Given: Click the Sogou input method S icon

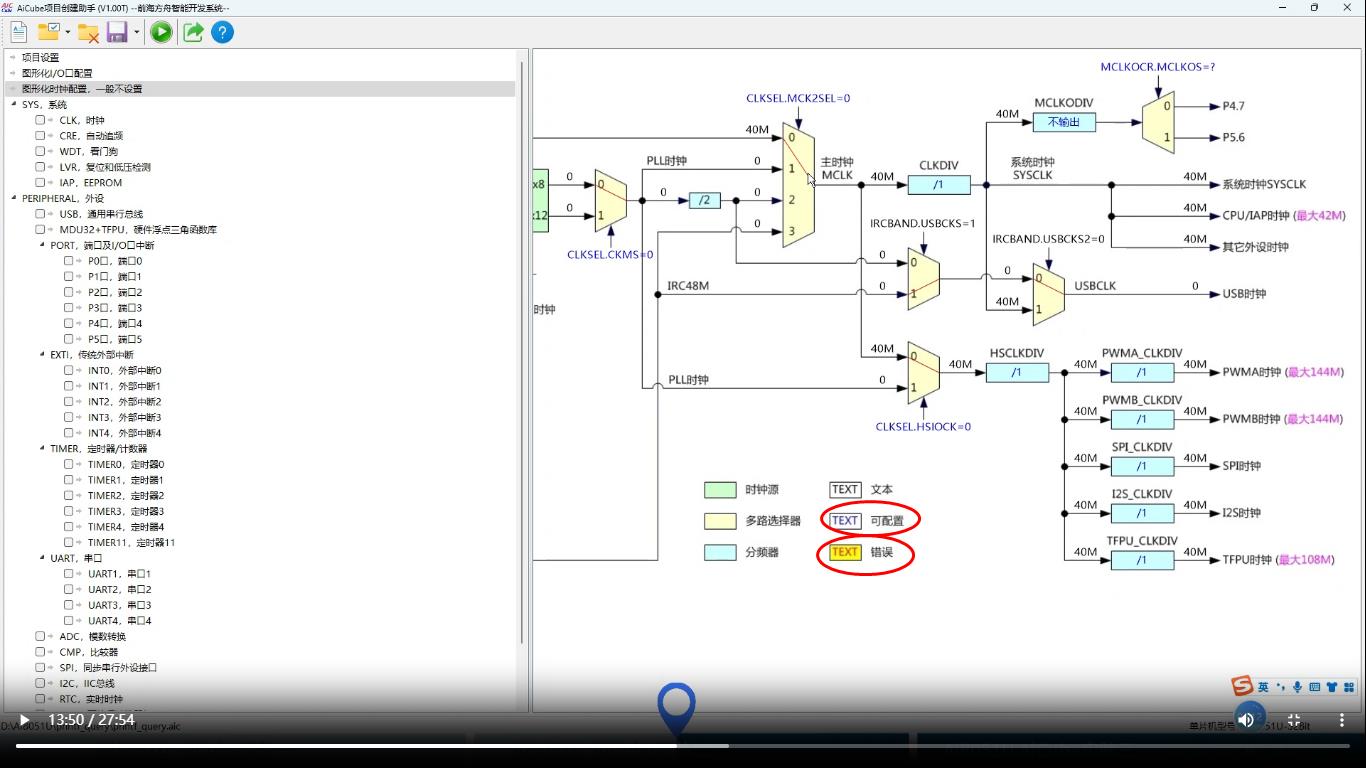Looking at the screenshot, I should (x=1242, y=686).
